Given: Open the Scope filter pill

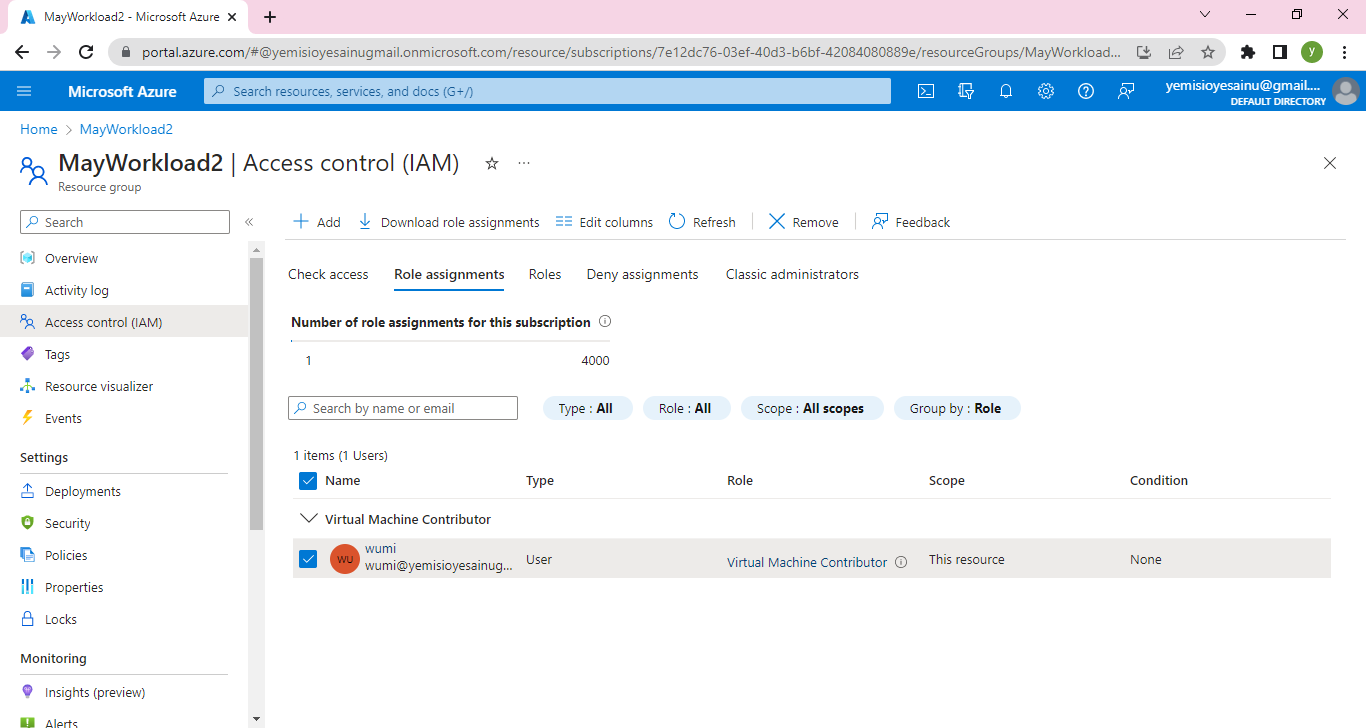Looking at the screenshot, I should (x=811, y=408).
